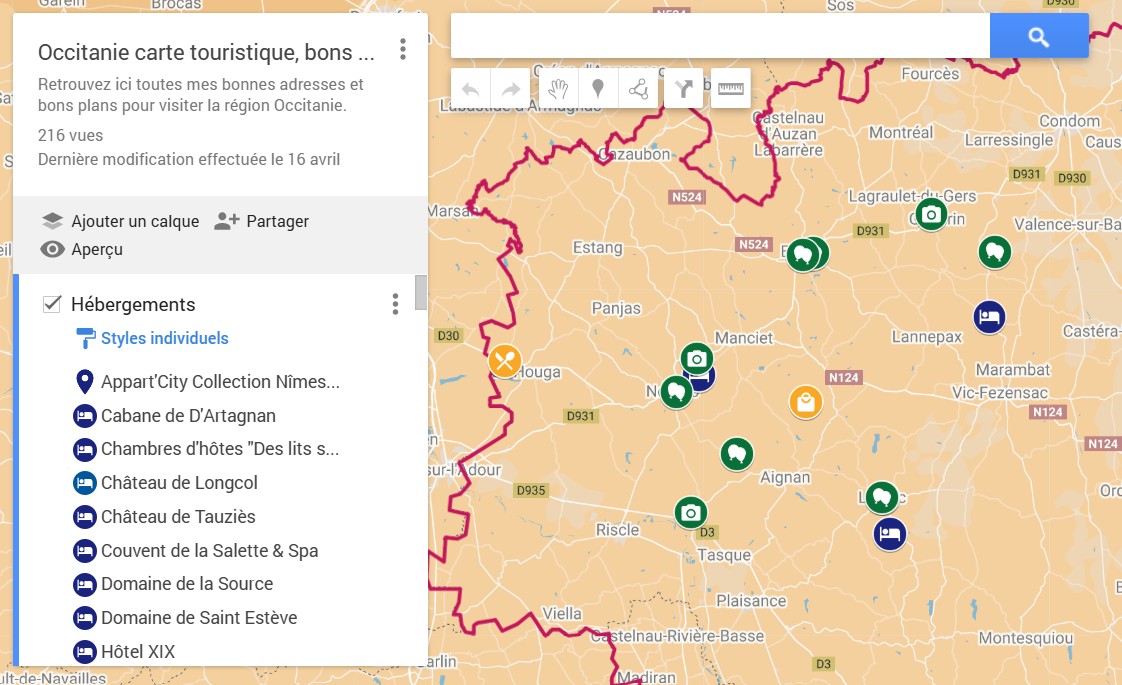This screenshot has height=685, width=1122.
Task: Click green camera marker above Tasque
Action: [691, 512]
